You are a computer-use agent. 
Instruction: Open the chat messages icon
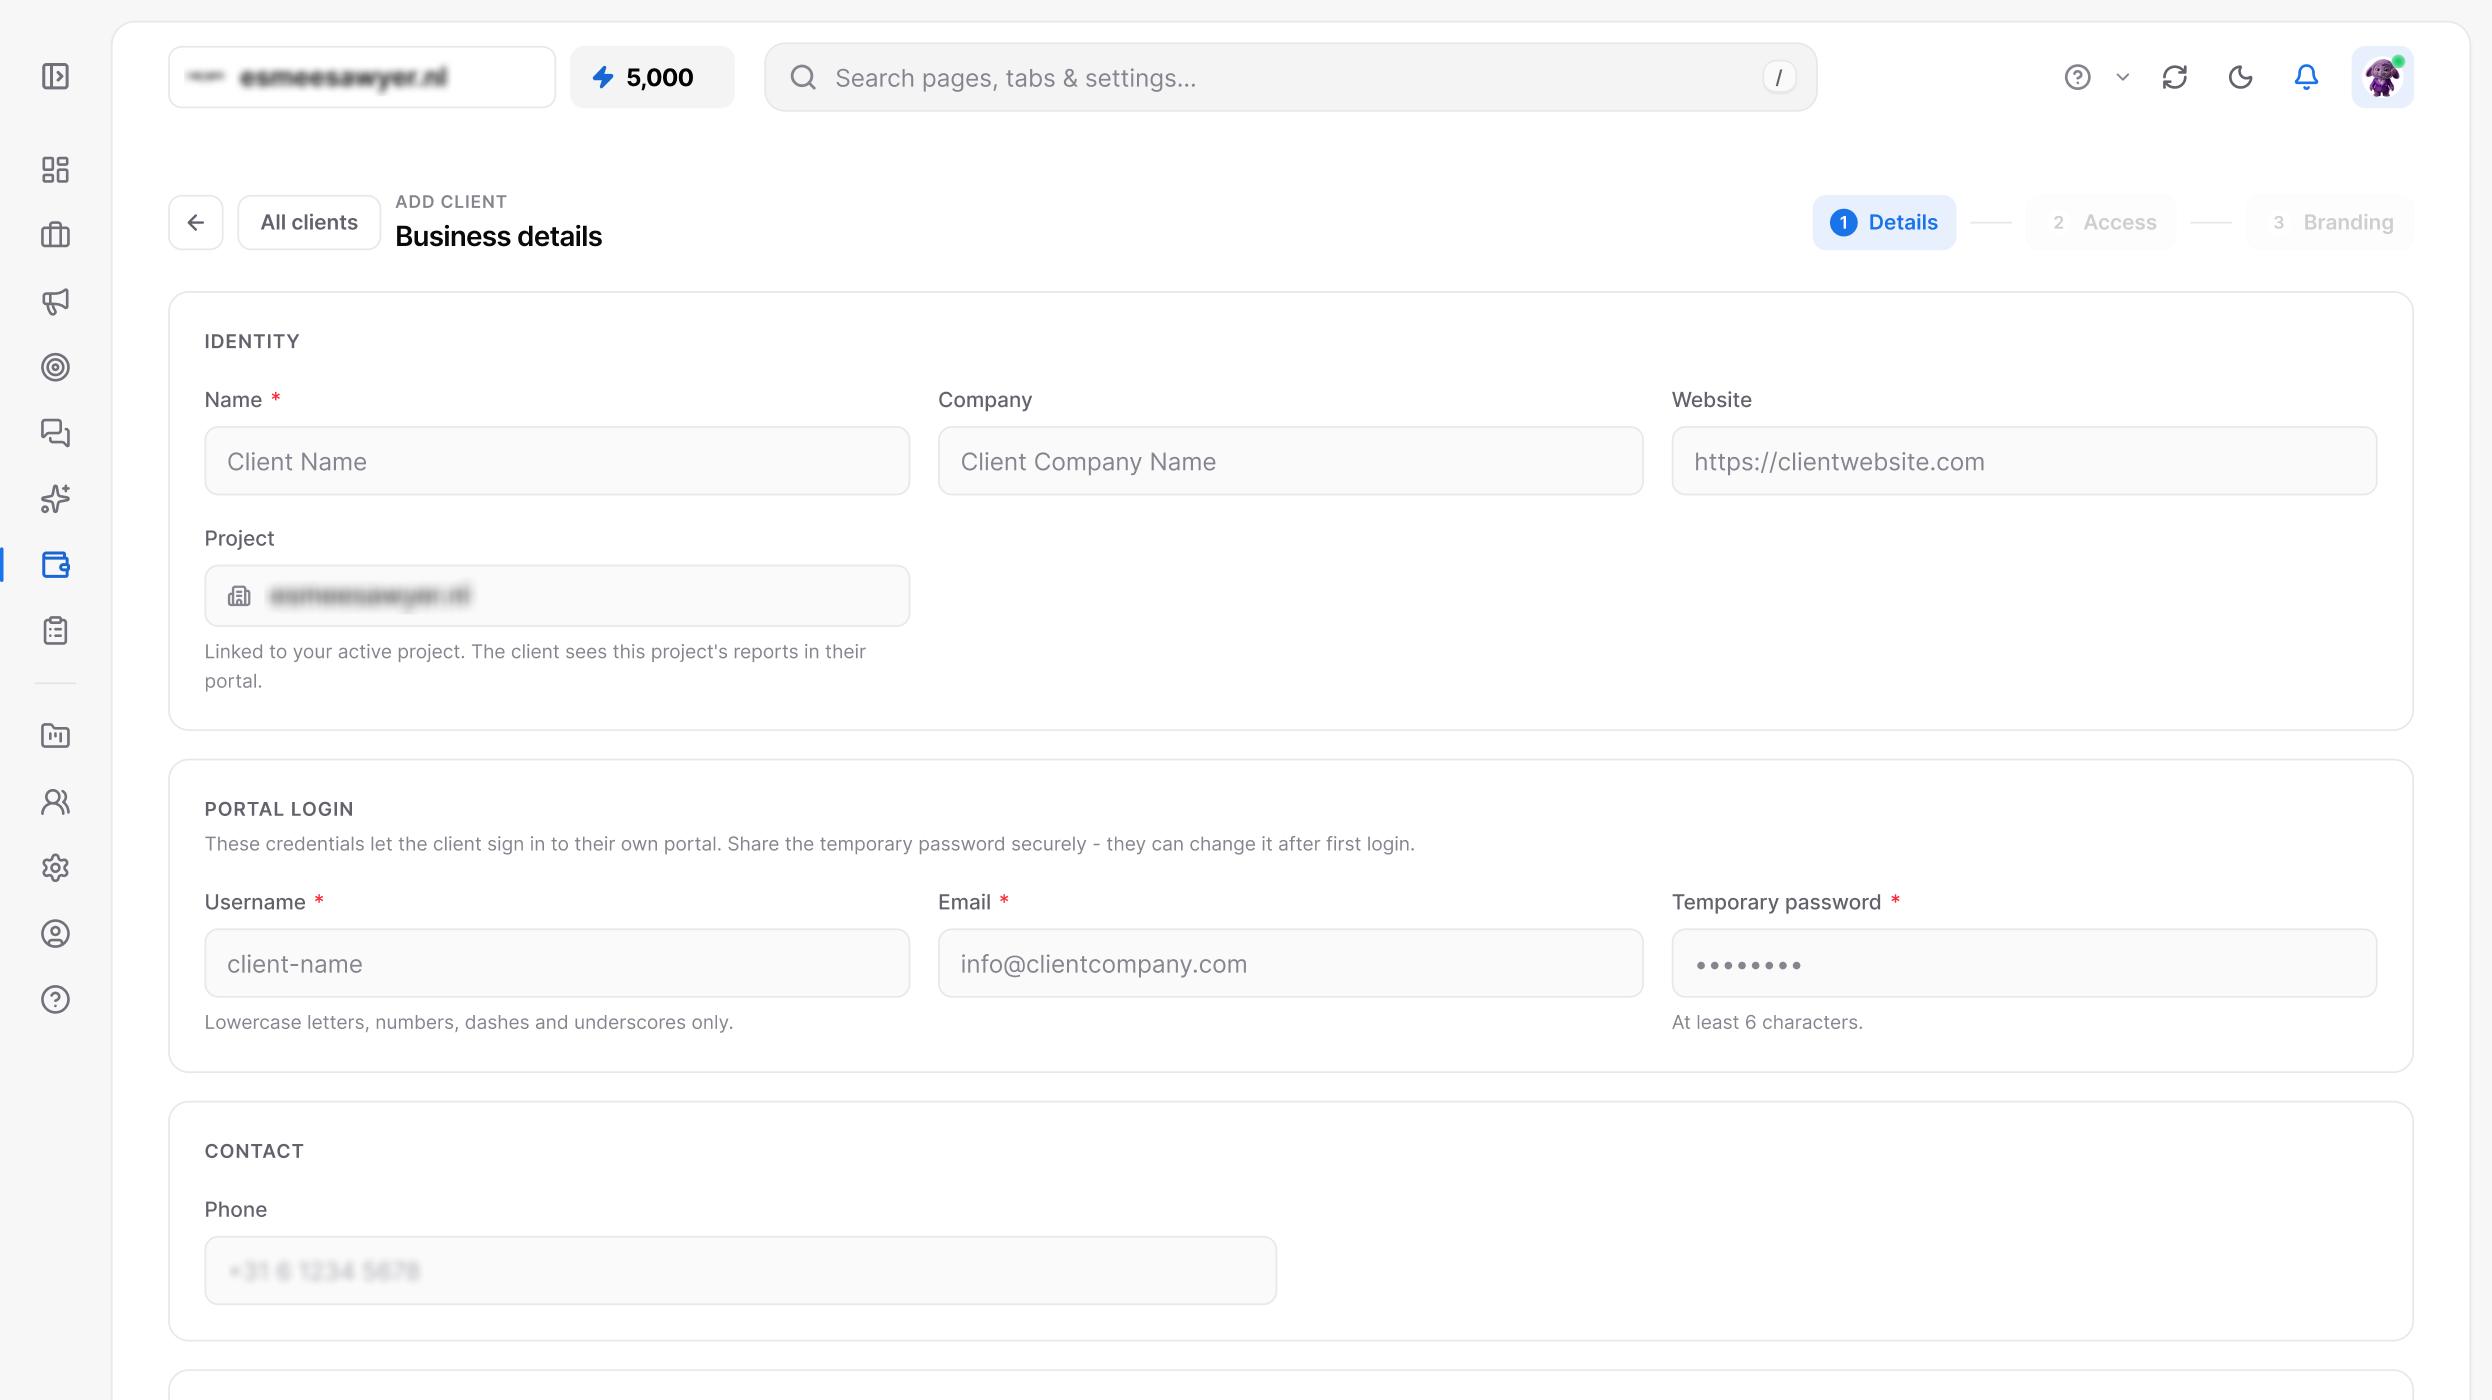click(x=55, y=433)
